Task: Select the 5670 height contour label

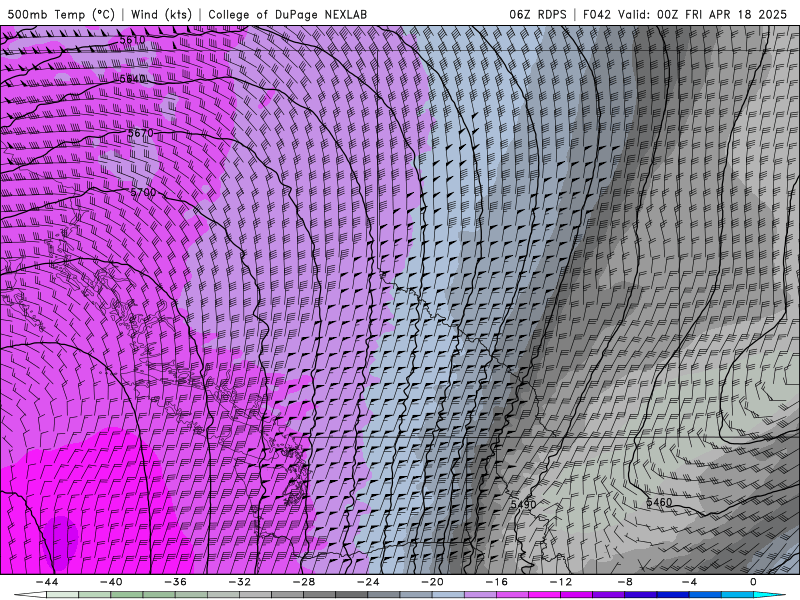Action: (140, 133)
